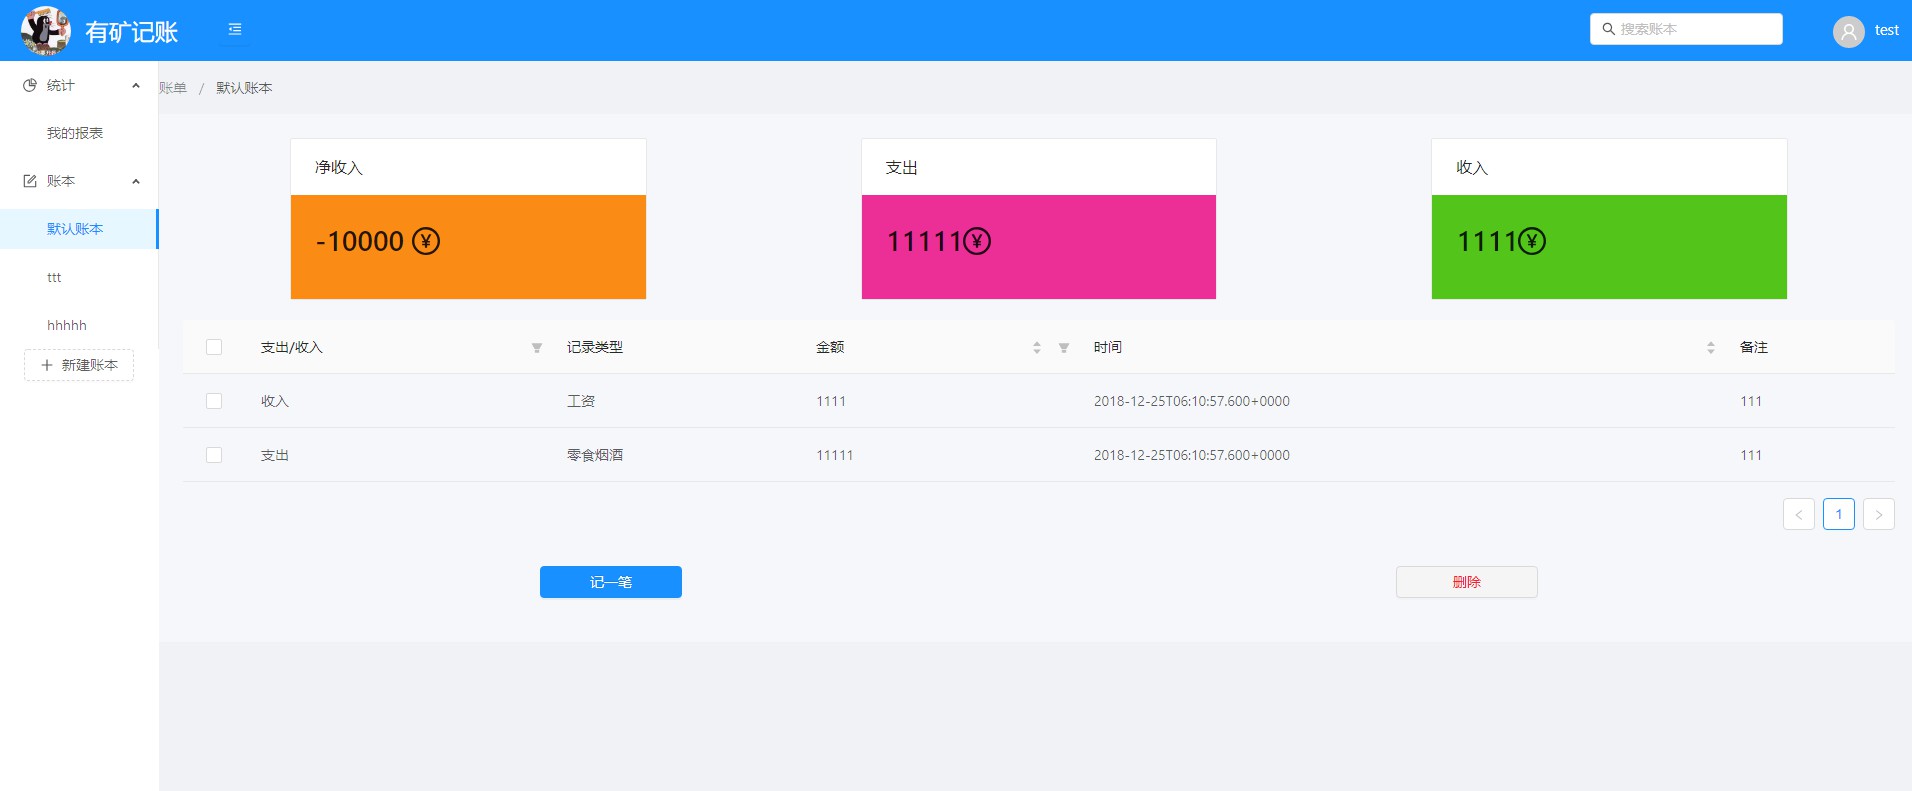Click the plus icon in 新建账本

click(x=46, y=365)
